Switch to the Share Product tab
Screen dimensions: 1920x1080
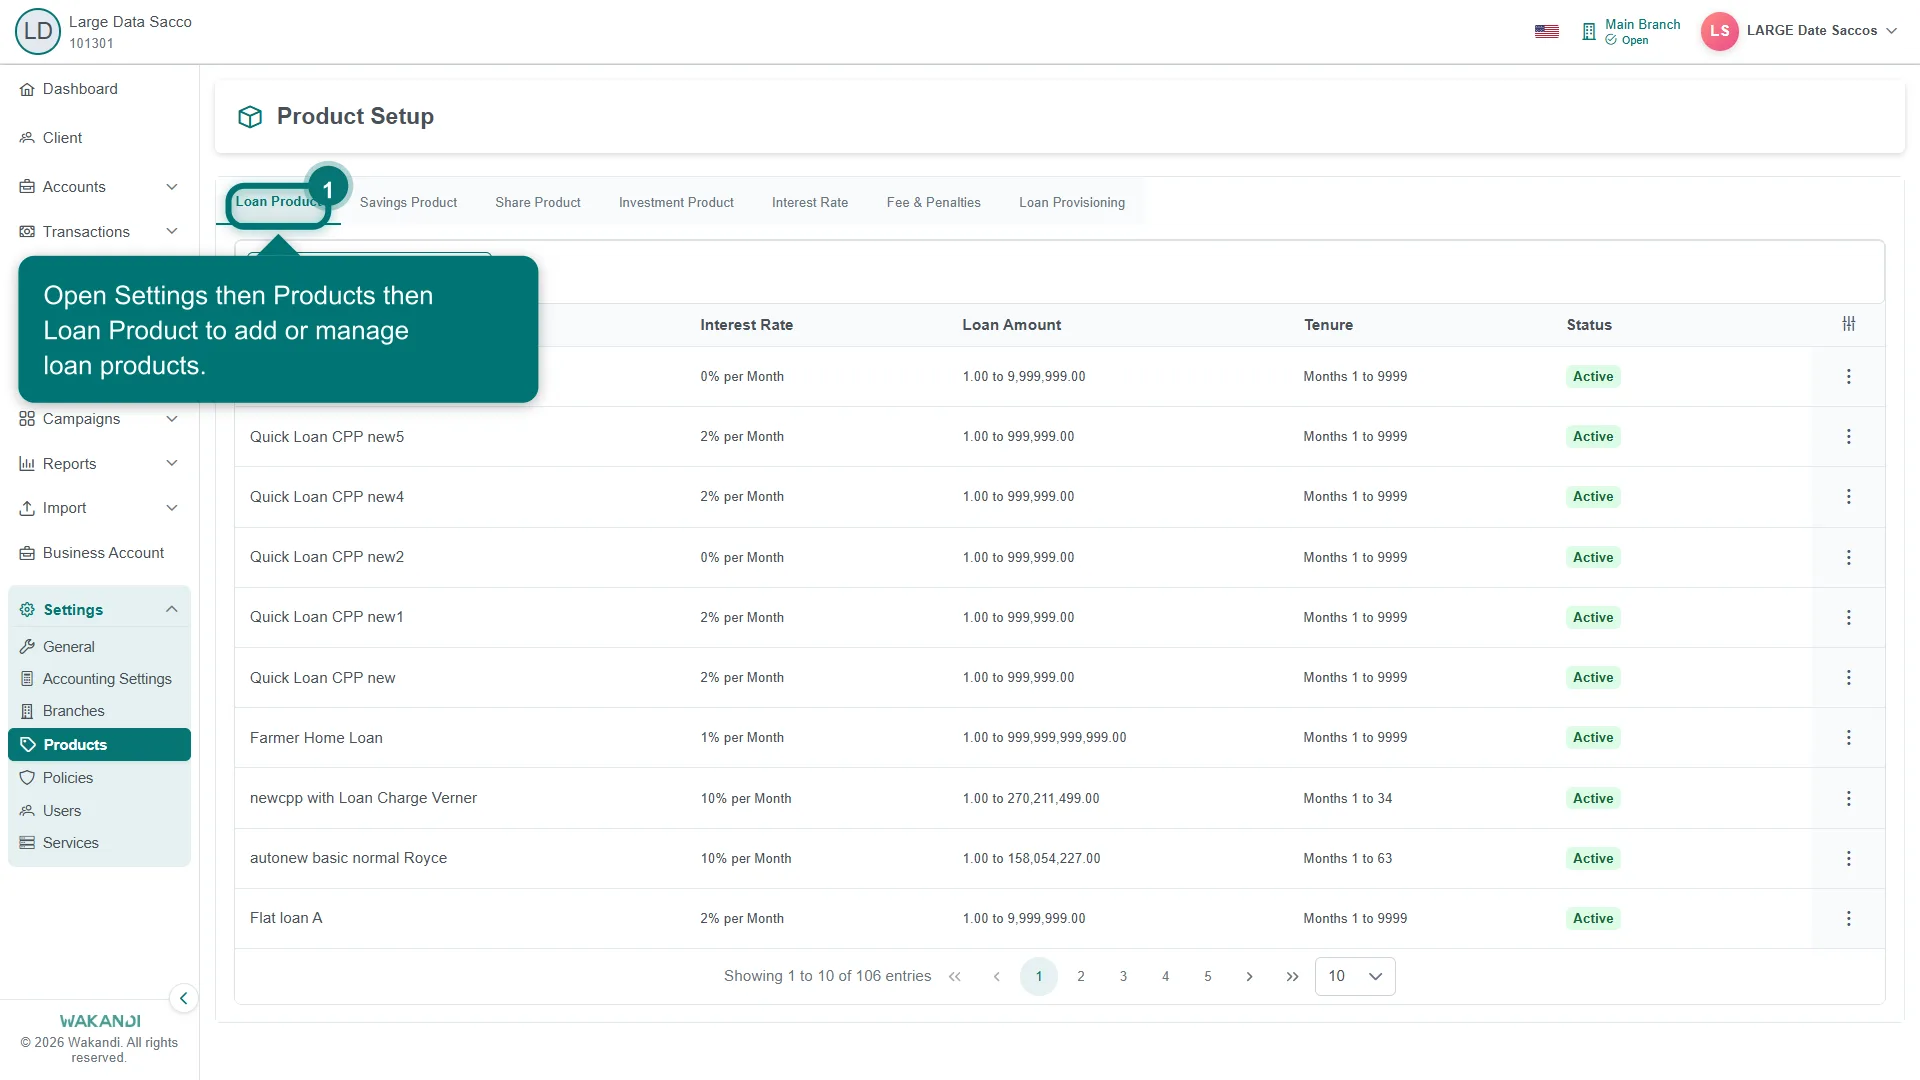[537, 202]
